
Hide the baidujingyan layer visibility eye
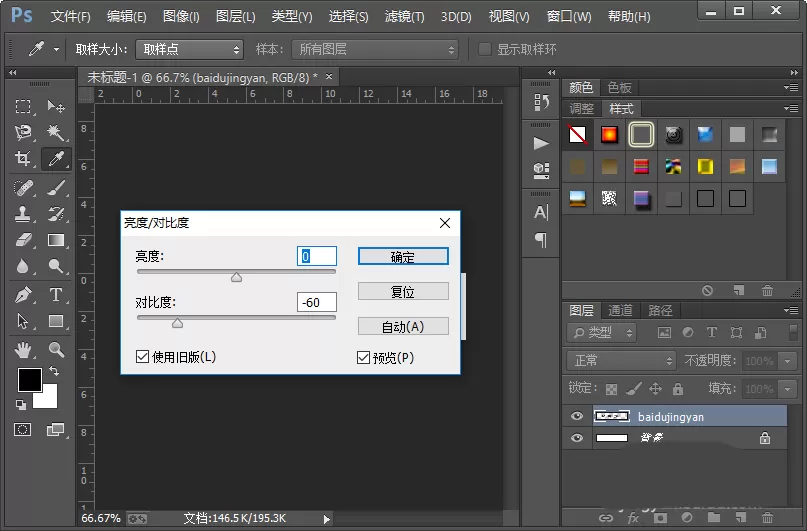[x=577, y=416]
